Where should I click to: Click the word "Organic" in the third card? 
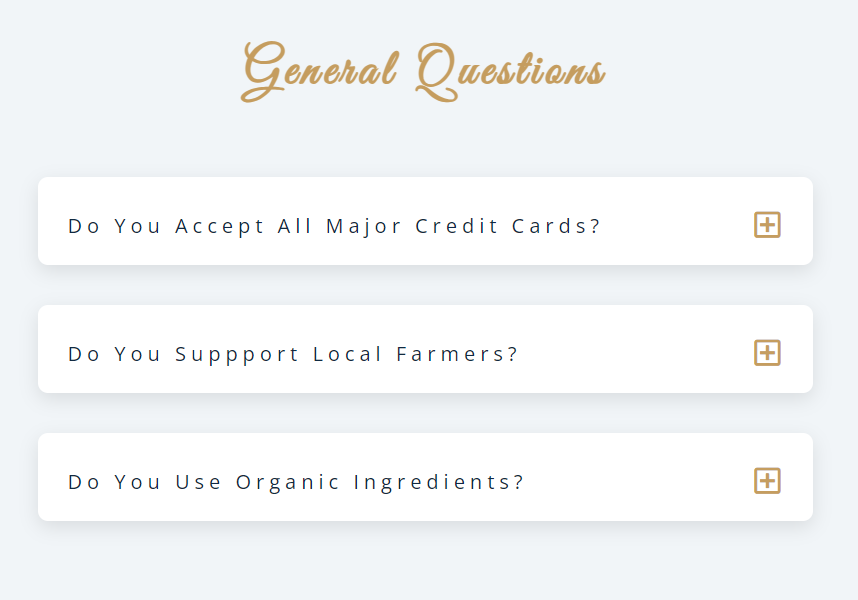coord(288,483)
